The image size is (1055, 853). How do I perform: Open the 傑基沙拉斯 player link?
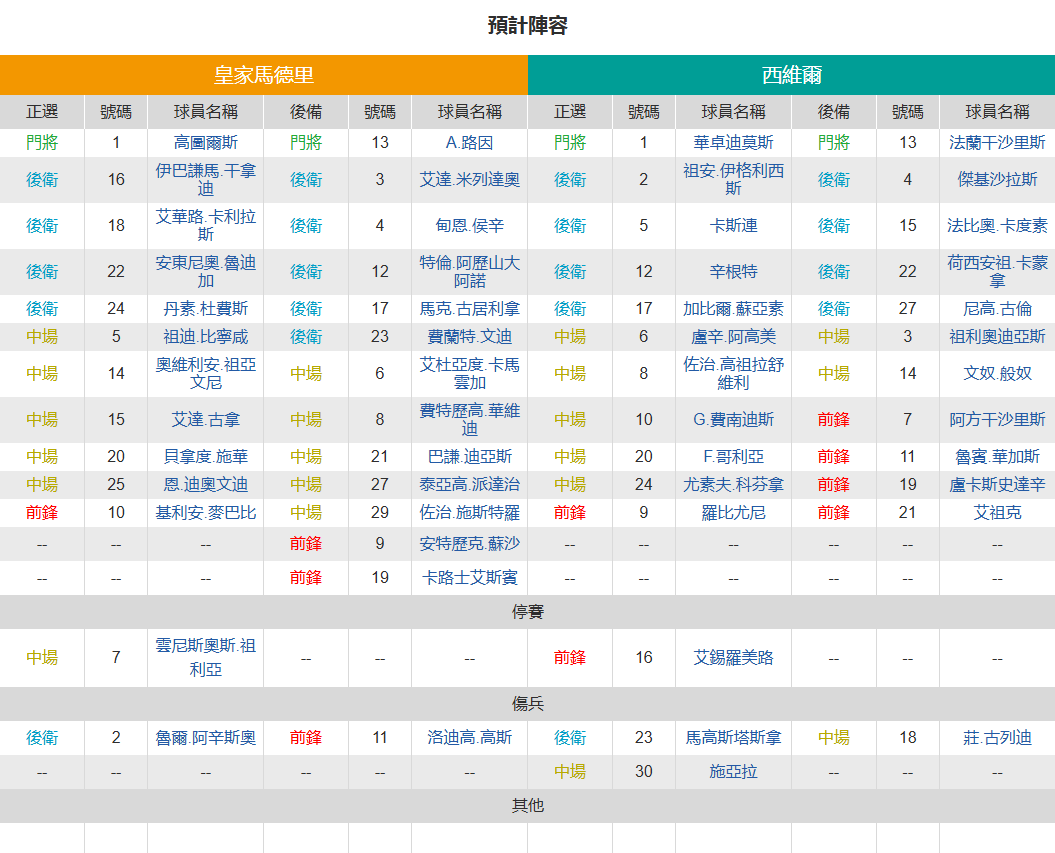(997, 180)
